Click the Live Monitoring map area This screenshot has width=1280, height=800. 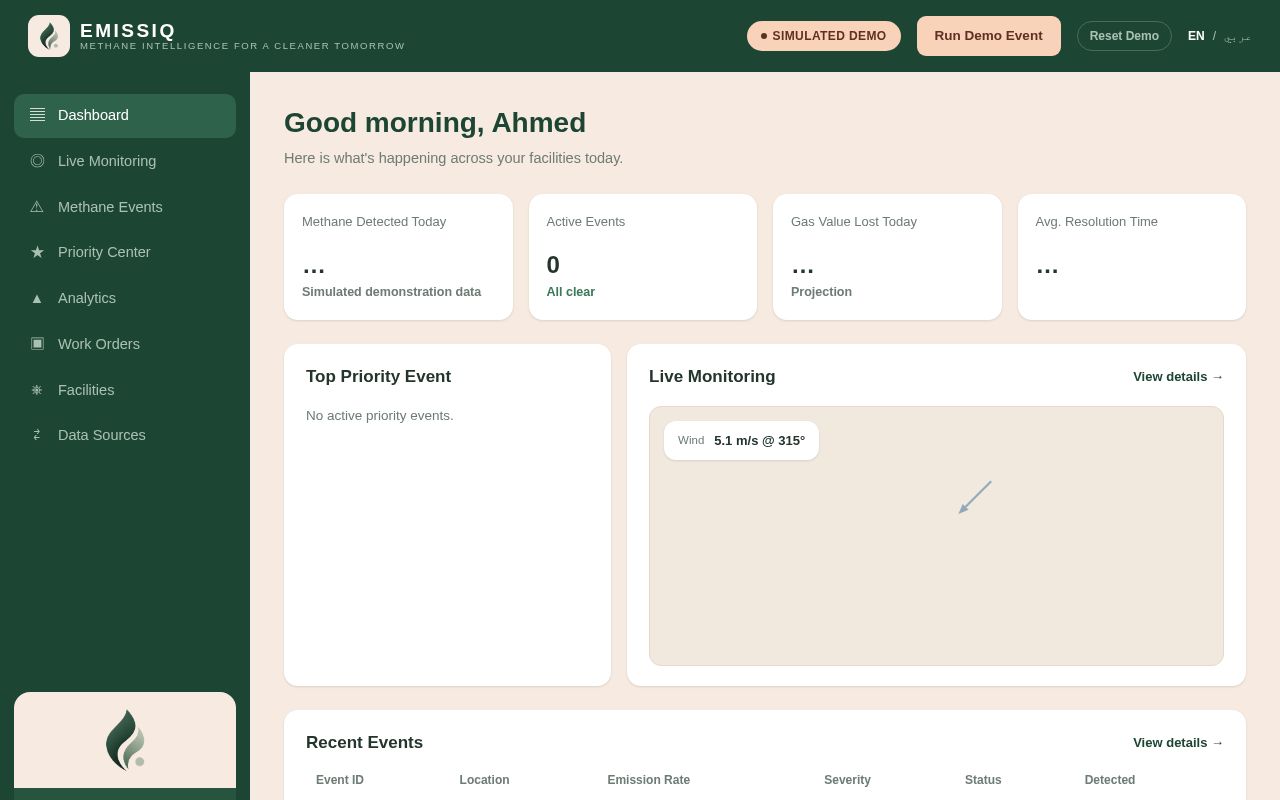pos(936,536)
